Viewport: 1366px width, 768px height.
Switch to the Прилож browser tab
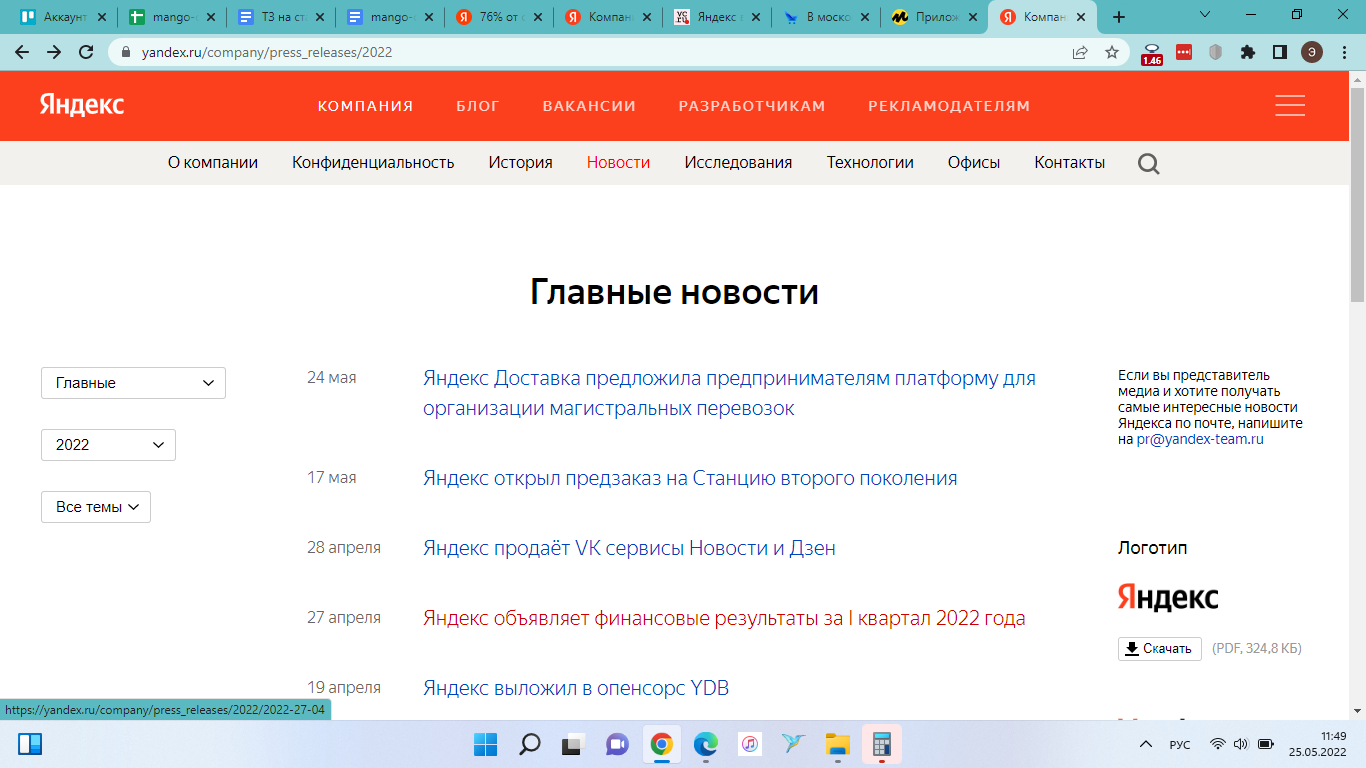point(933,17)
